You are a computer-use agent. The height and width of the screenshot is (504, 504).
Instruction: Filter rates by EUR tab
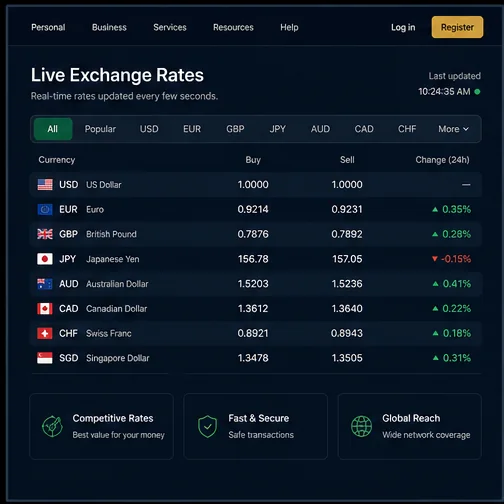192,129
